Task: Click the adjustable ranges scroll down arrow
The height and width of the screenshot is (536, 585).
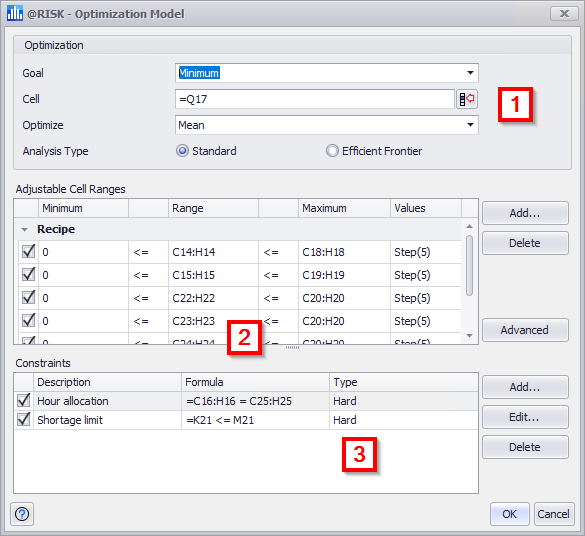Action: point(469,336)
